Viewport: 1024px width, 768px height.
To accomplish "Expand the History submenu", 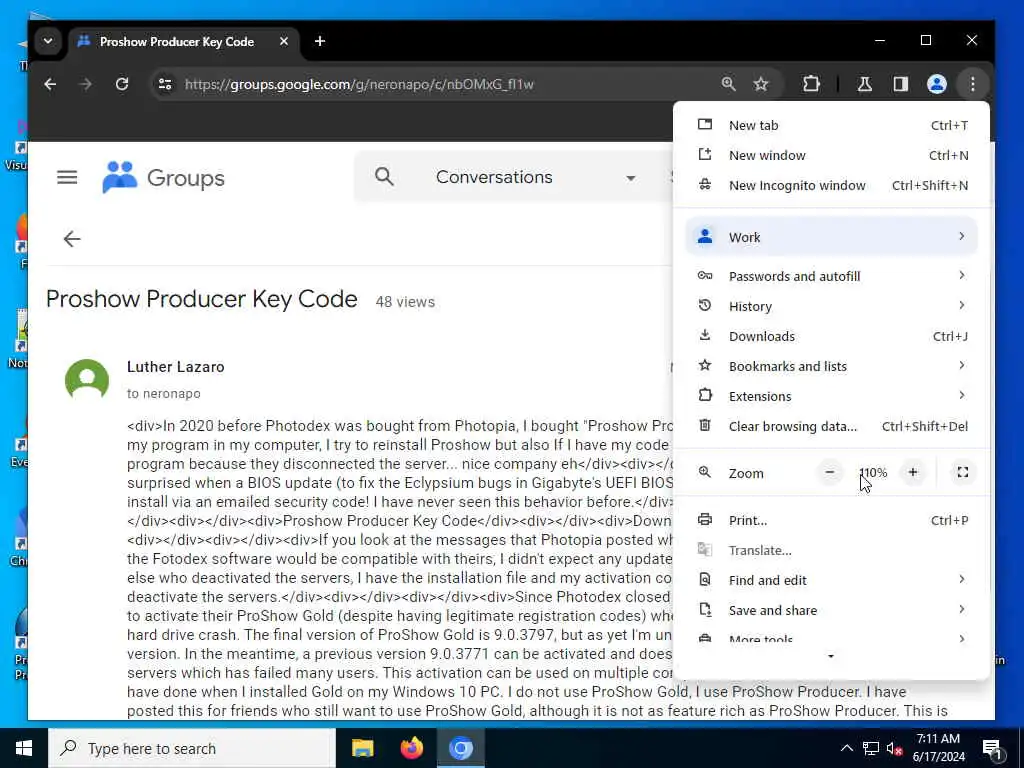I will [831, 306].
